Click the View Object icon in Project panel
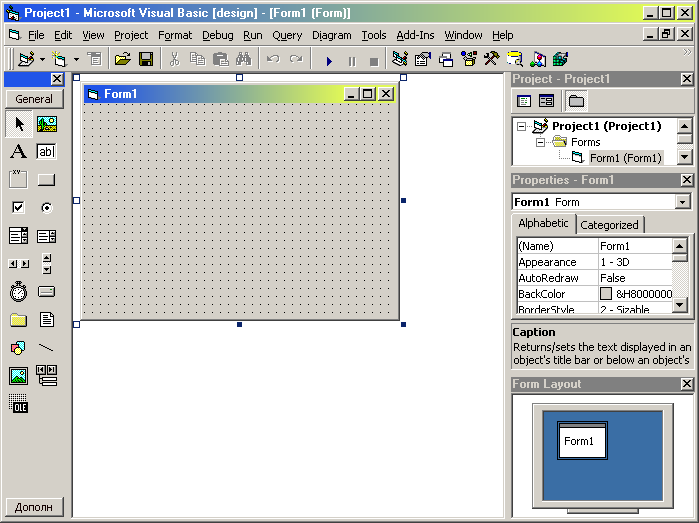 point(546,101)
